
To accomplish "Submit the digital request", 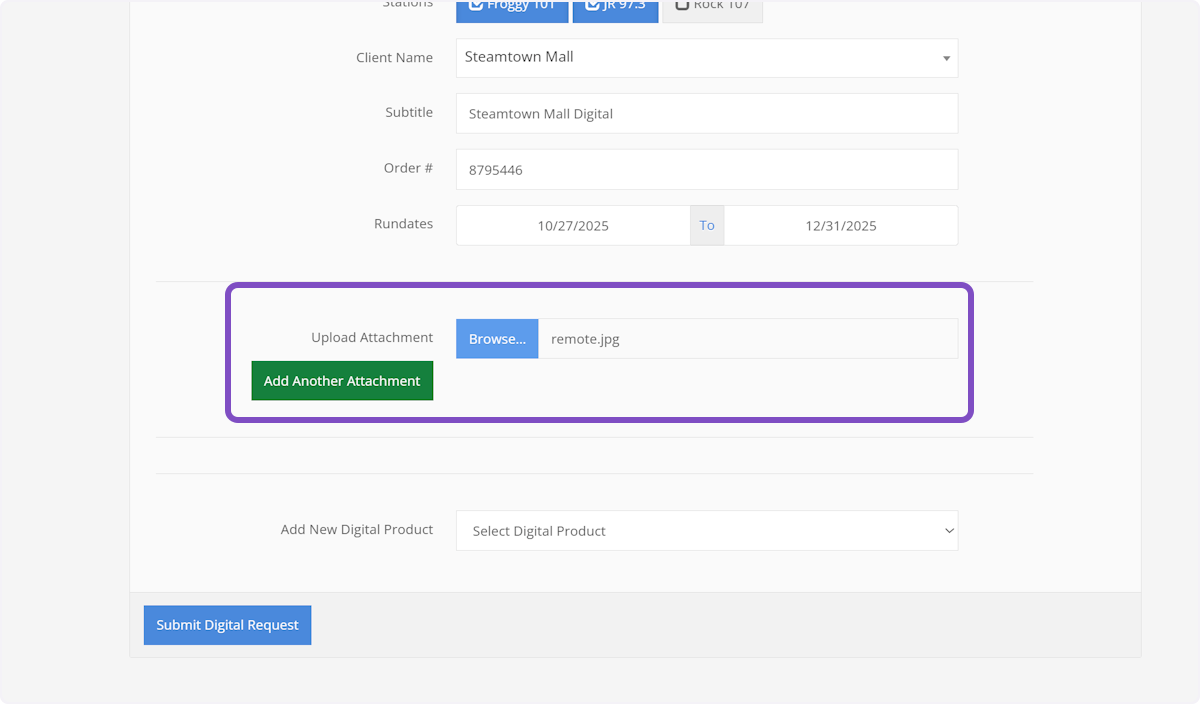I will (227, 625).
